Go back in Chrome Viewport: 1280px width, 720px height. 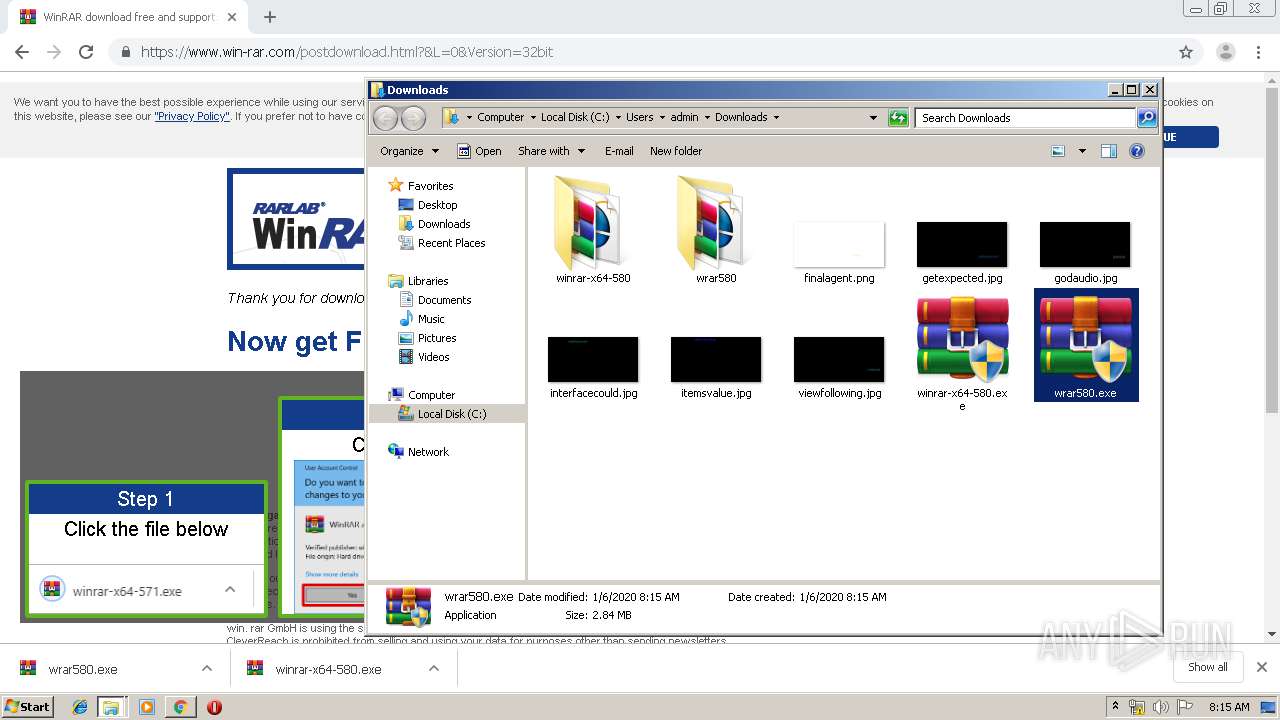coord(22,52)
